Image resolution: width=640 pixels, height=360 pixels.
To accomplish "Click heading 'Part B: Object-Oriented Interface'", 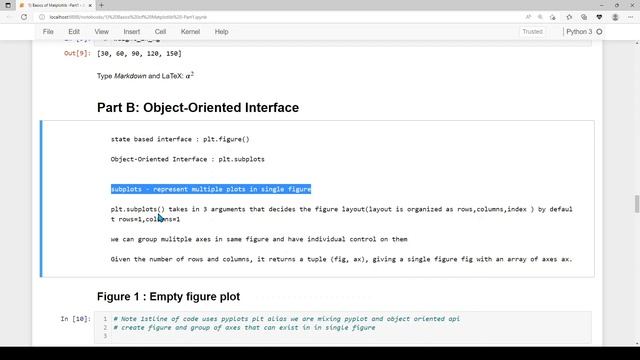I will (x=198, y=107).
